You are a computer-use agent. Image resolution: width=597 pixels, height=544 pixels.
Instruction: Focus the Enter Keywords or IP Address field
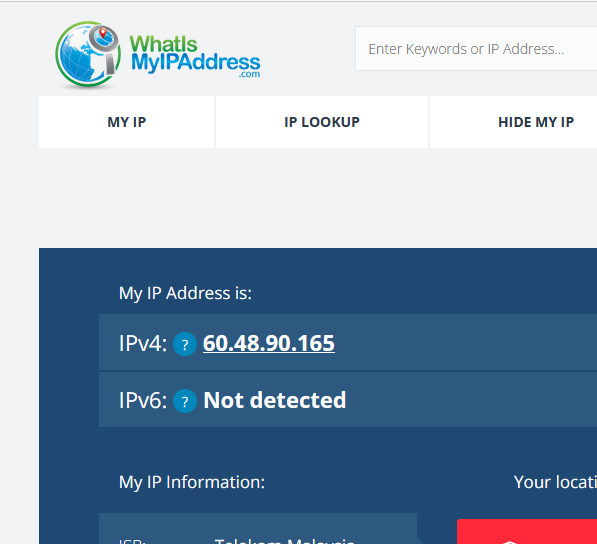(476, 49)
